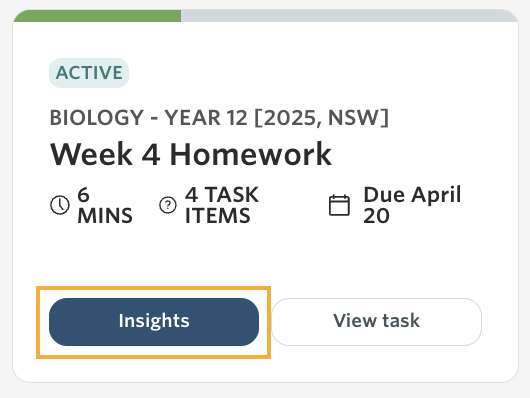Click the green completed portion of progress bar
Viewport: 530px width, 398px height.
97,16
